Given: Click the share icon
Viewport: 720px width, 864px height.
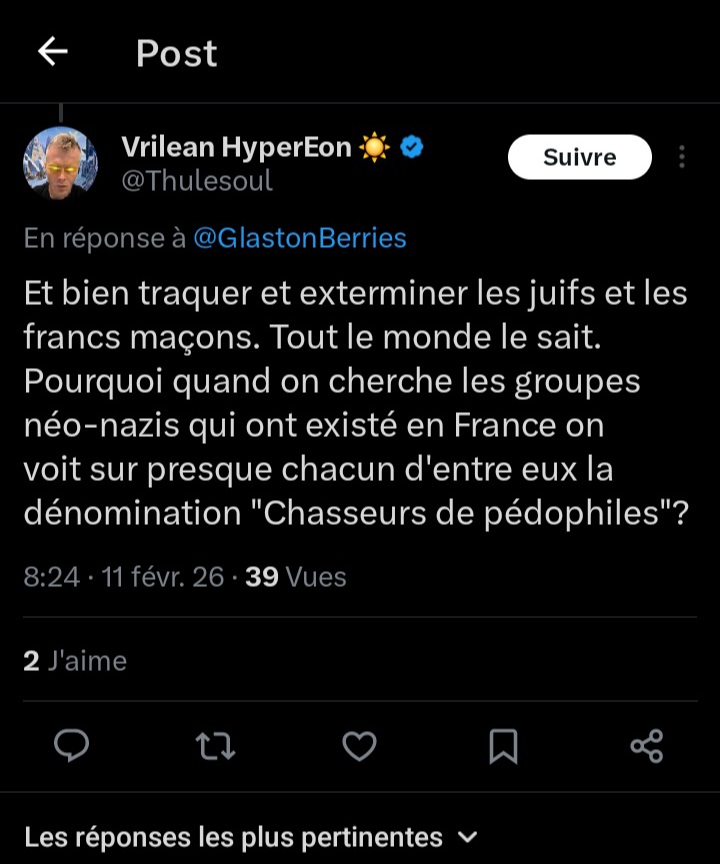Looking at the screenshot, I should click(x=647, y=746).
